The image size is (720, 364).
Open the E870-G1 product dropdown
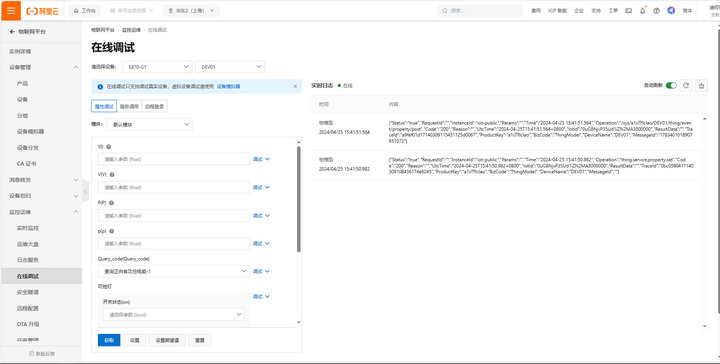point(157,67)
